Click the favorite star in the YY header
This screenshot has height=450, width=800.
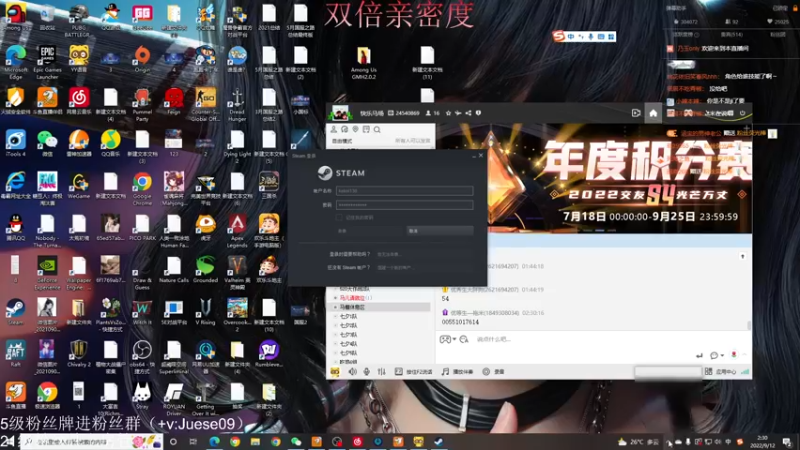click(x=448, y=113)
